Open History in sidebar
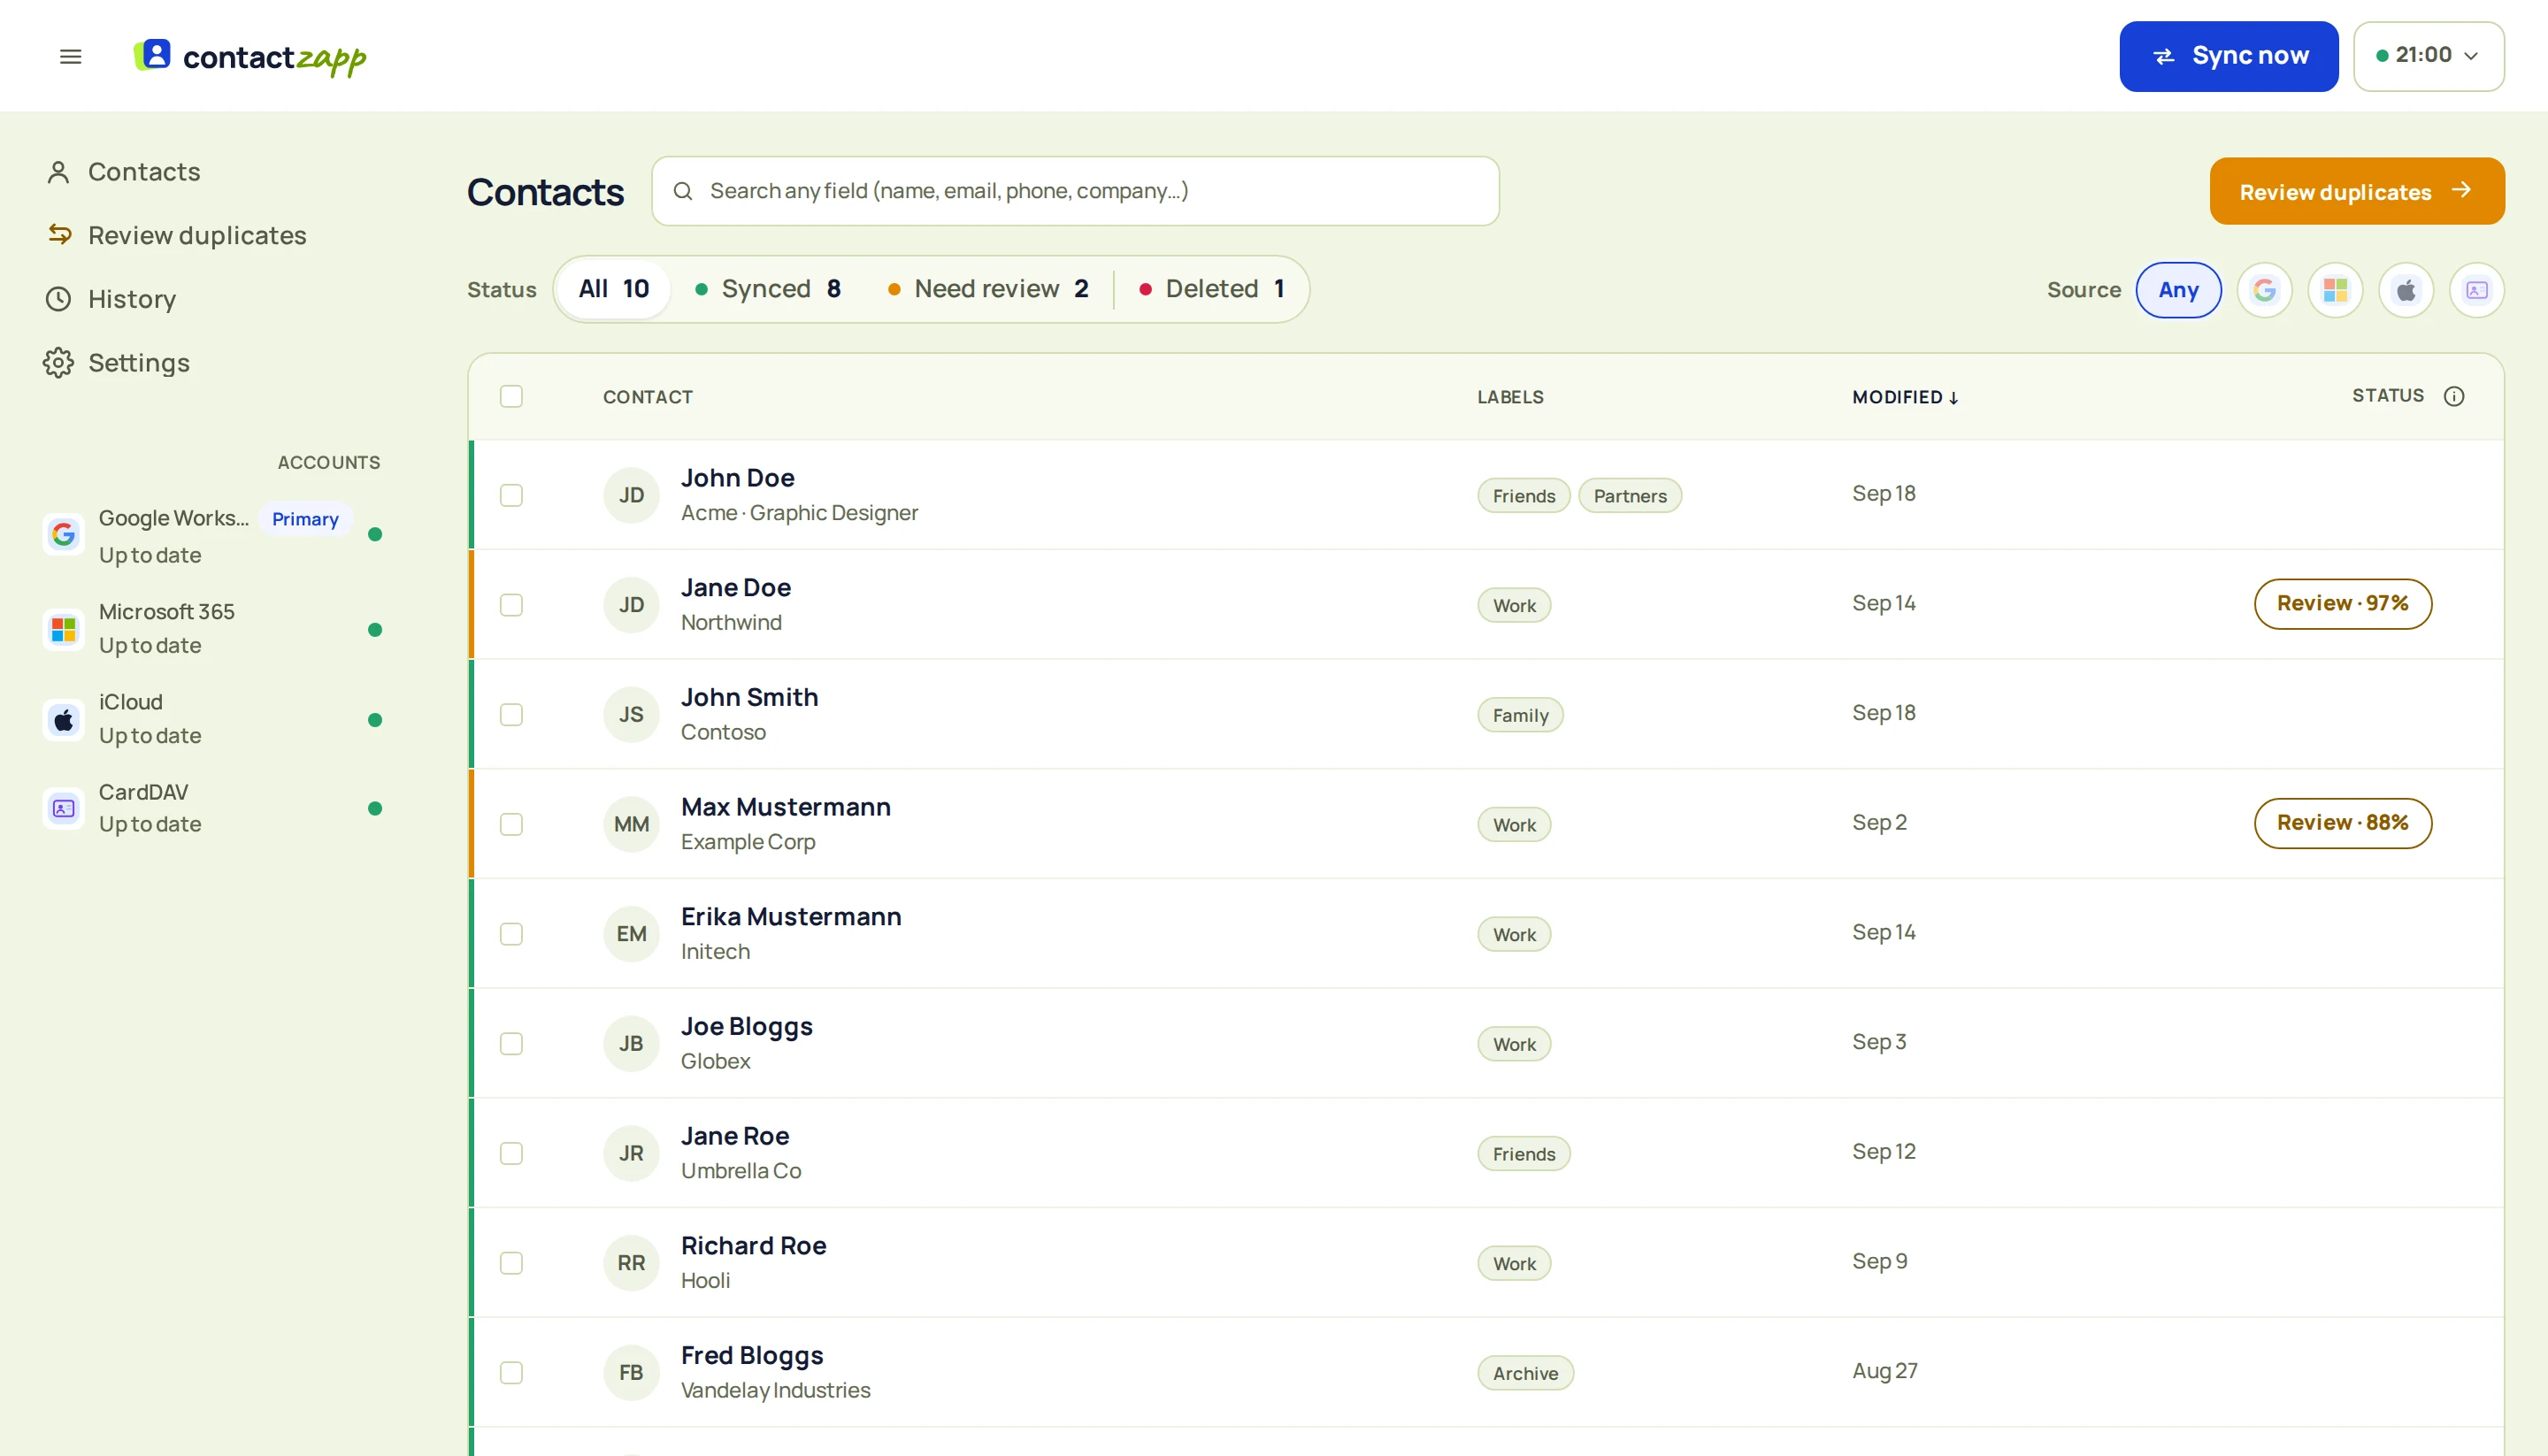Screen dimensions: 2548x1456 click(x=111, y=299)
